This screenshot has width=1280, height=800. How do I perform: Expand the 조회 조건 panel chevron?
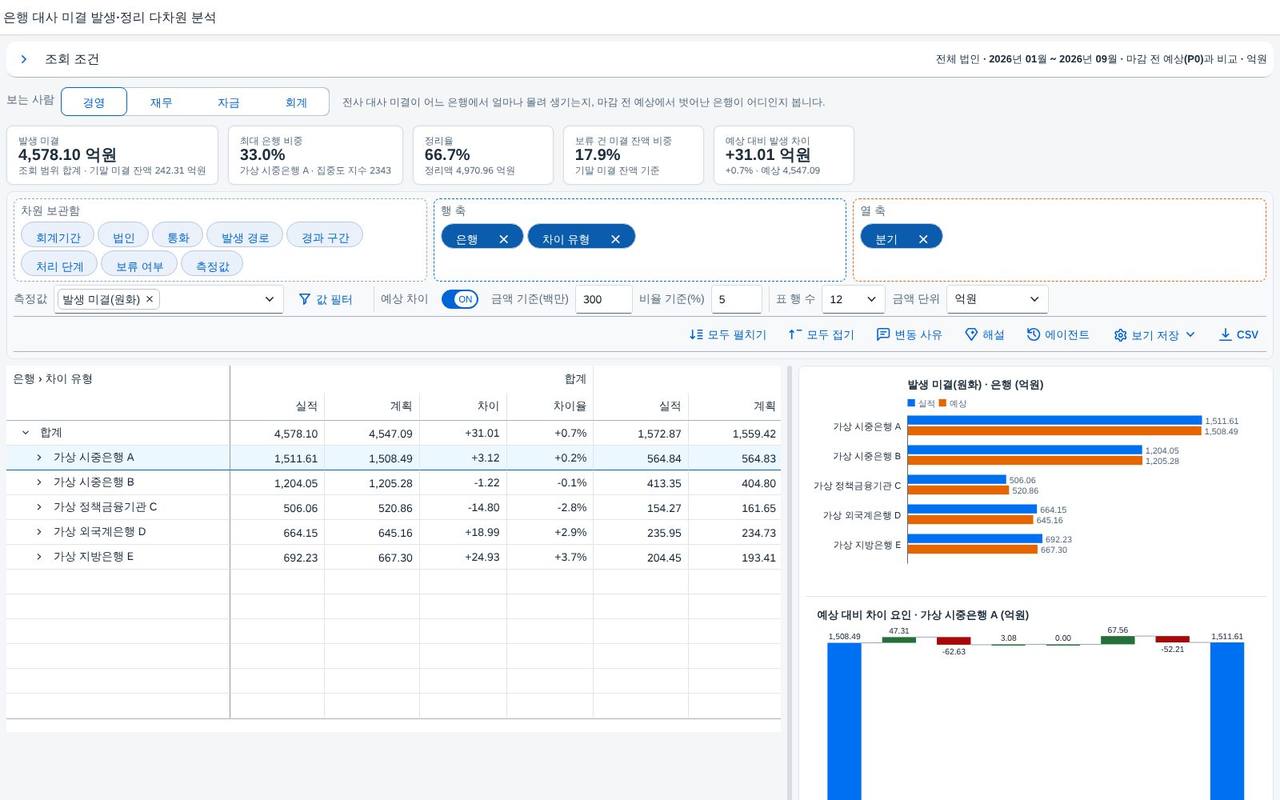click(24, 59)
